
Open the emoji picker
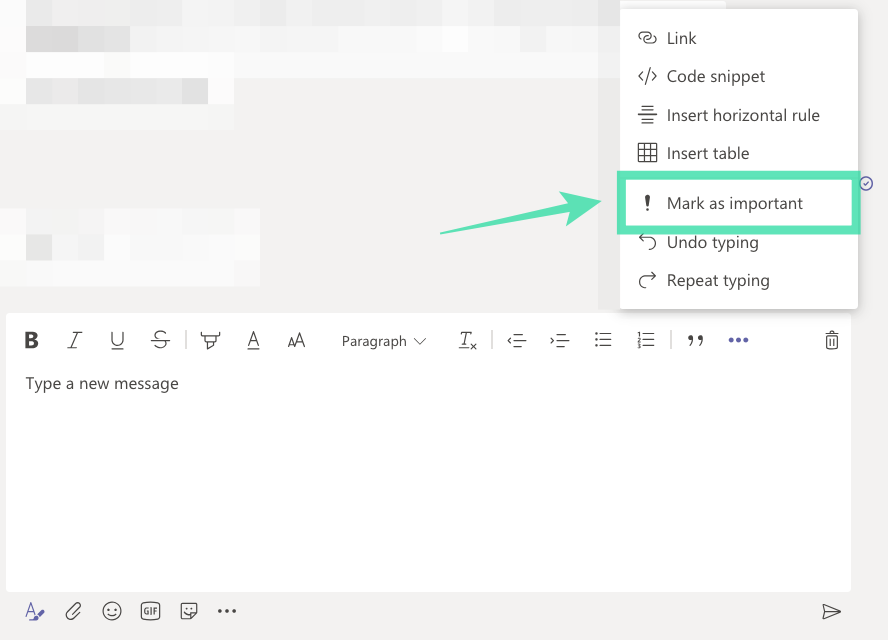click(x=112, y=611)
